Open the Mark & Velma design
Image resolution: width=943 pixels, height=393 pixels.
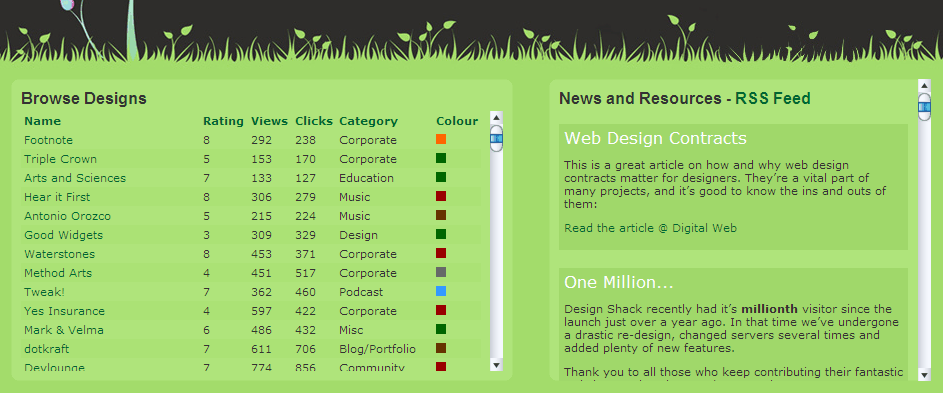coord(64,330)
